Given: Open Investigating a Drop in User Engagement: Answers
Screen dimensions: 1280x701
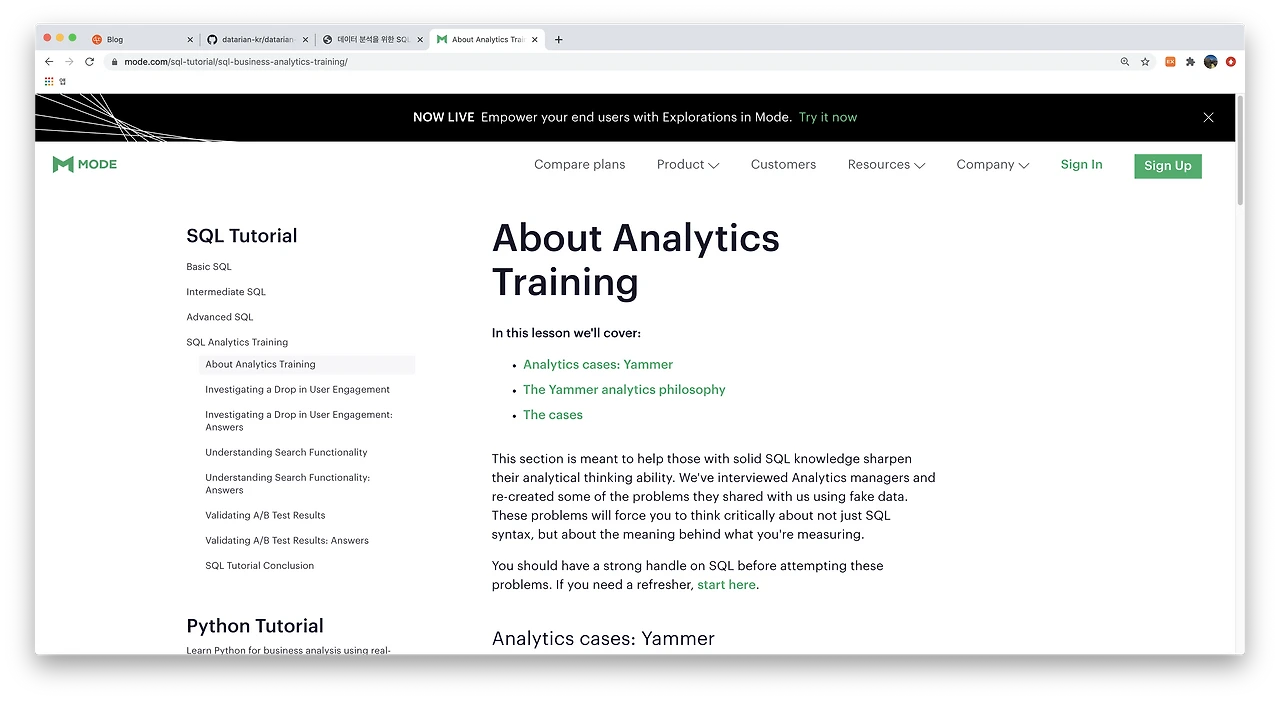Looking at the screenshot, I should (x=299, y=421).
